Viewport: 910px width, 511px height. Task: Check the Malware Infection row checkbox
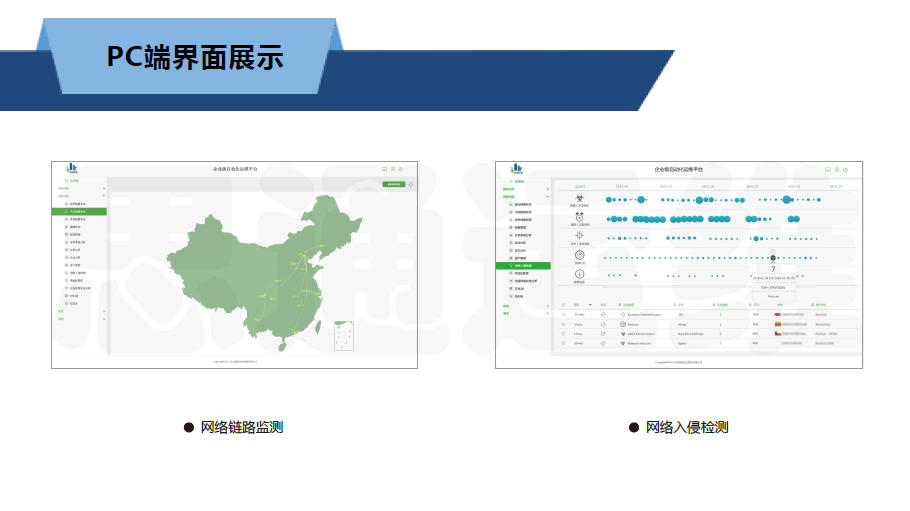tap(563, 343)
